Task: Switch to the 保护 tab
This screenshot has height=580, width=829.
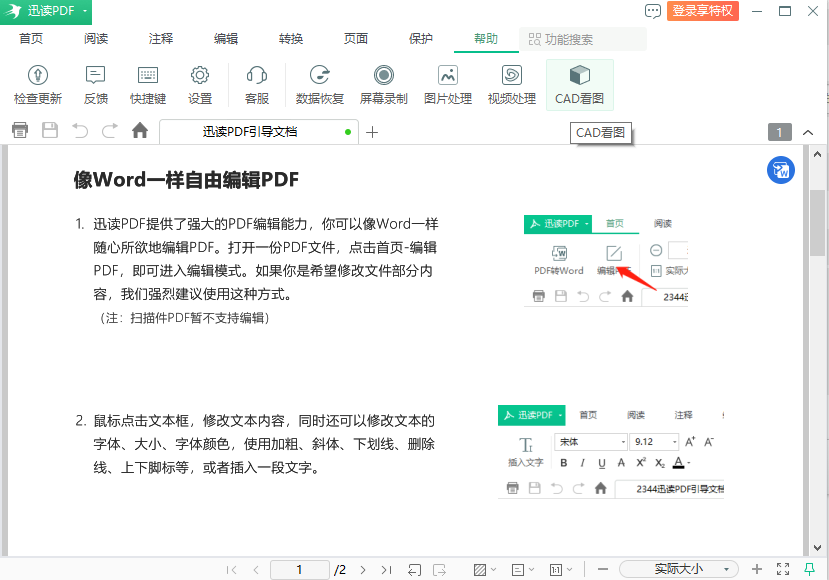Action: pos(421,39)
